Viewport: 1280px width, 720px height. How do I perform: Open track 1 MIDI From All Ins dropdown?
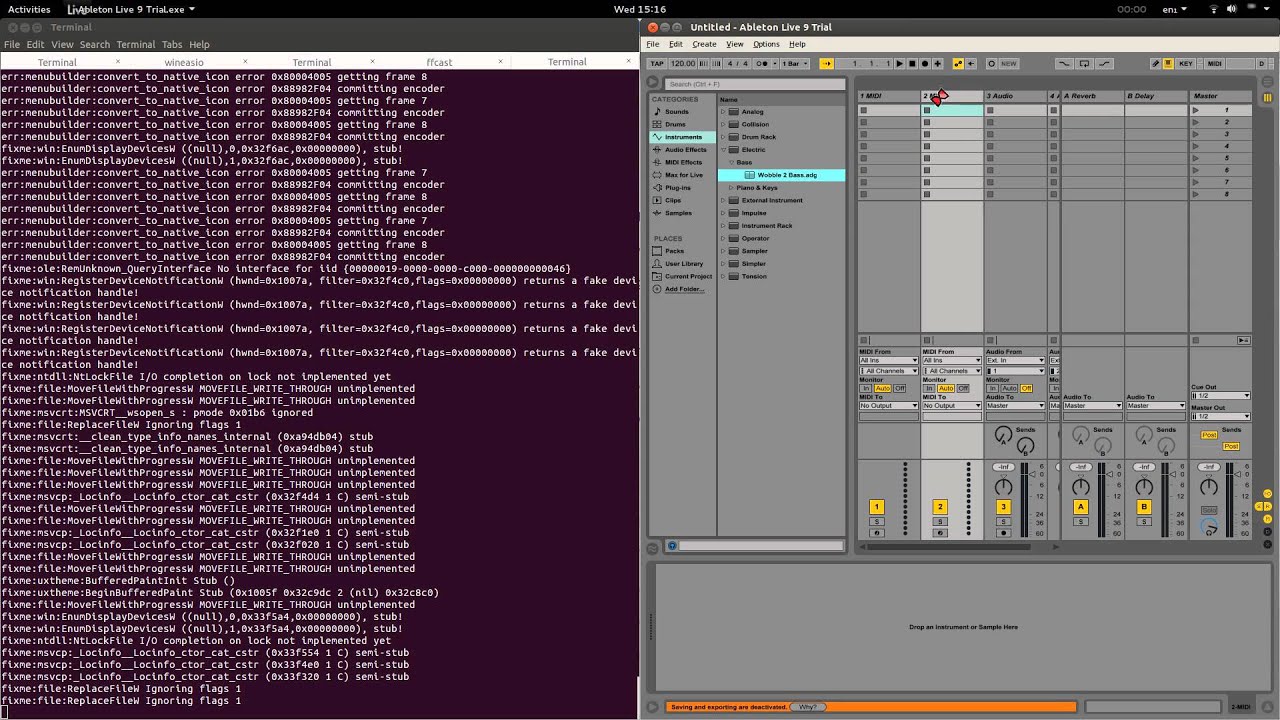click(x=888, y=360)
